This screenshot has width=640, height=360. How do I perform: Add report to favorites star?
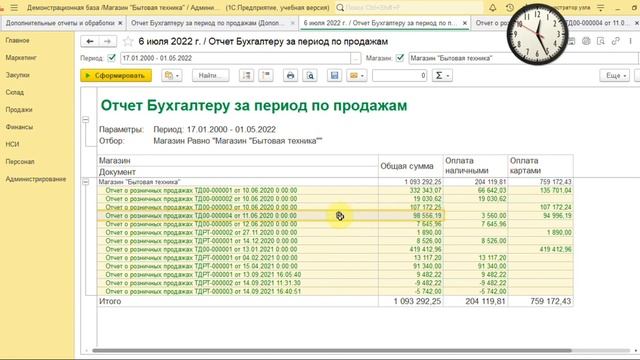click(x=128, y=41)
